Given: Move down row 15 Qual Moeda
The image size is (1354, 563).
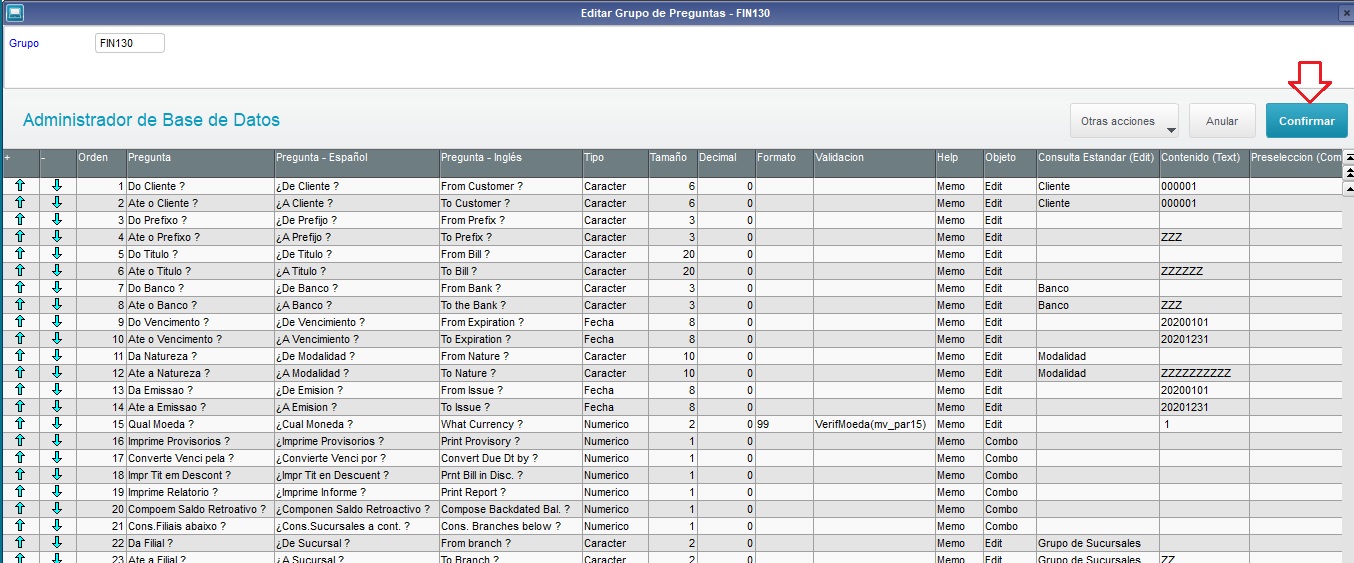Looking at the screenshot, I should [56, 424].
